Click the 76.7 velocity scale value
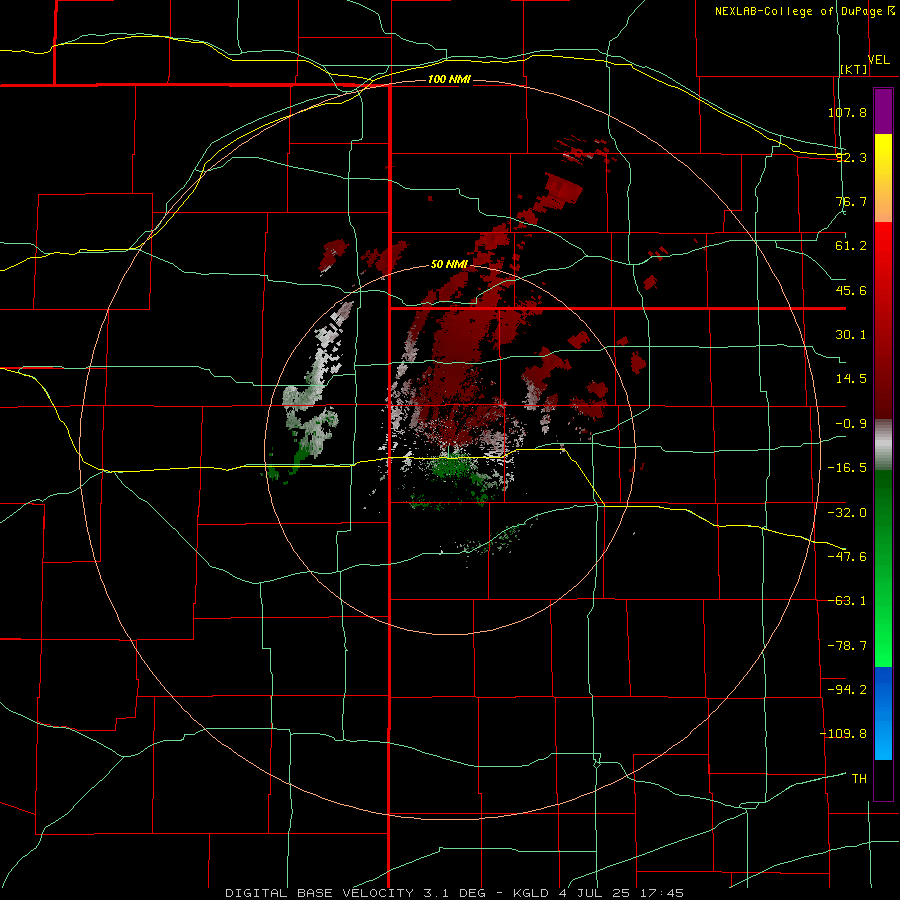This screenshot has width=900, height=900. coord(851,201)
